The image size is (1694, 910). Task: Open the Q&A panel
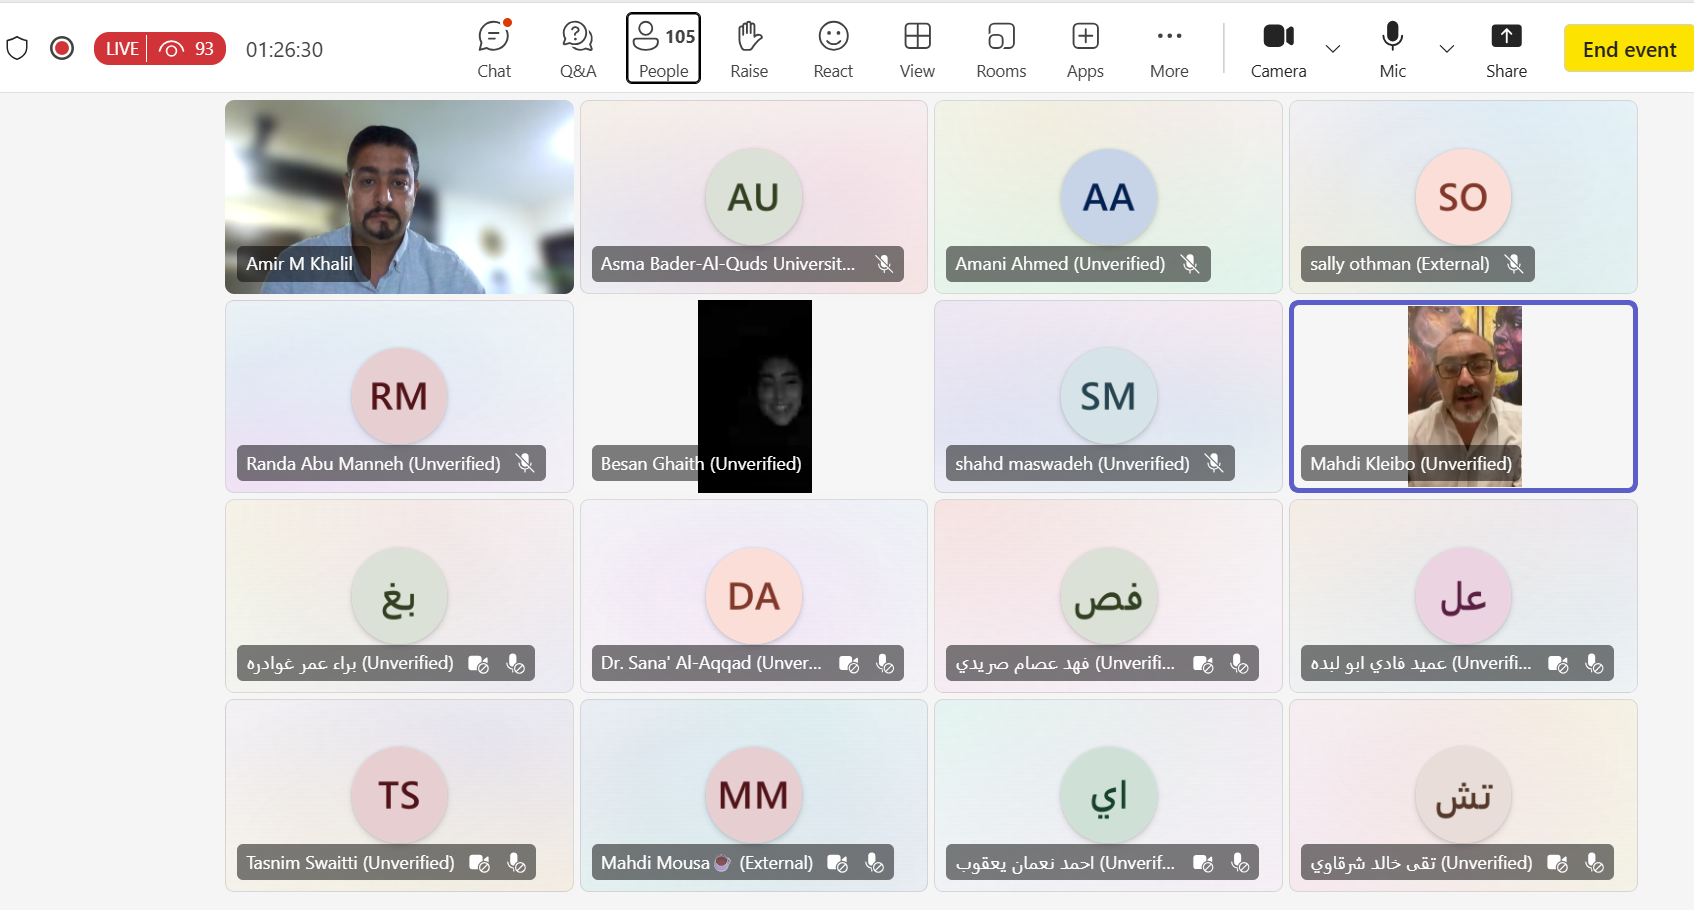(578, 49)
